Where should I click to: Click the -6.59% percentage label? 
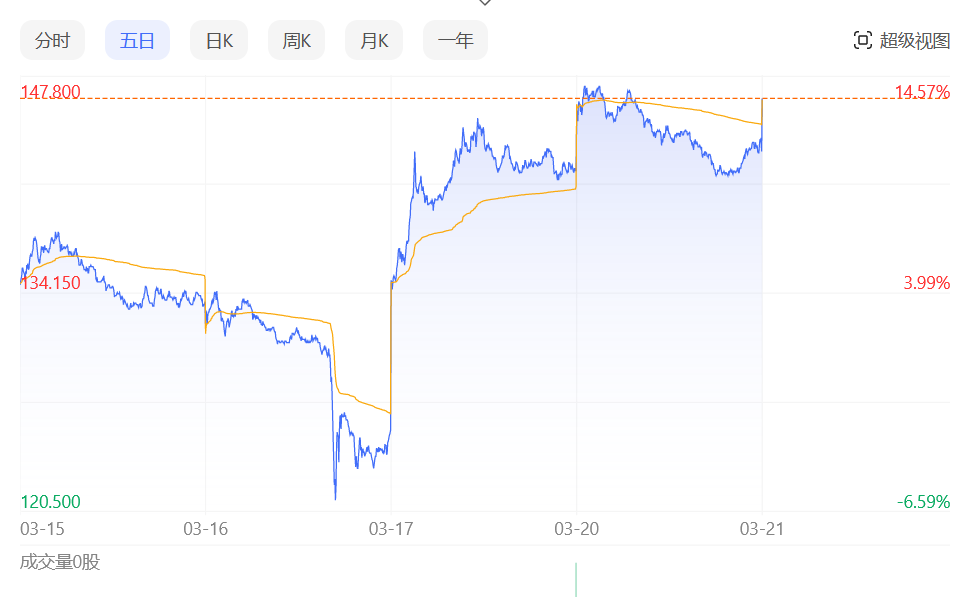923,502
